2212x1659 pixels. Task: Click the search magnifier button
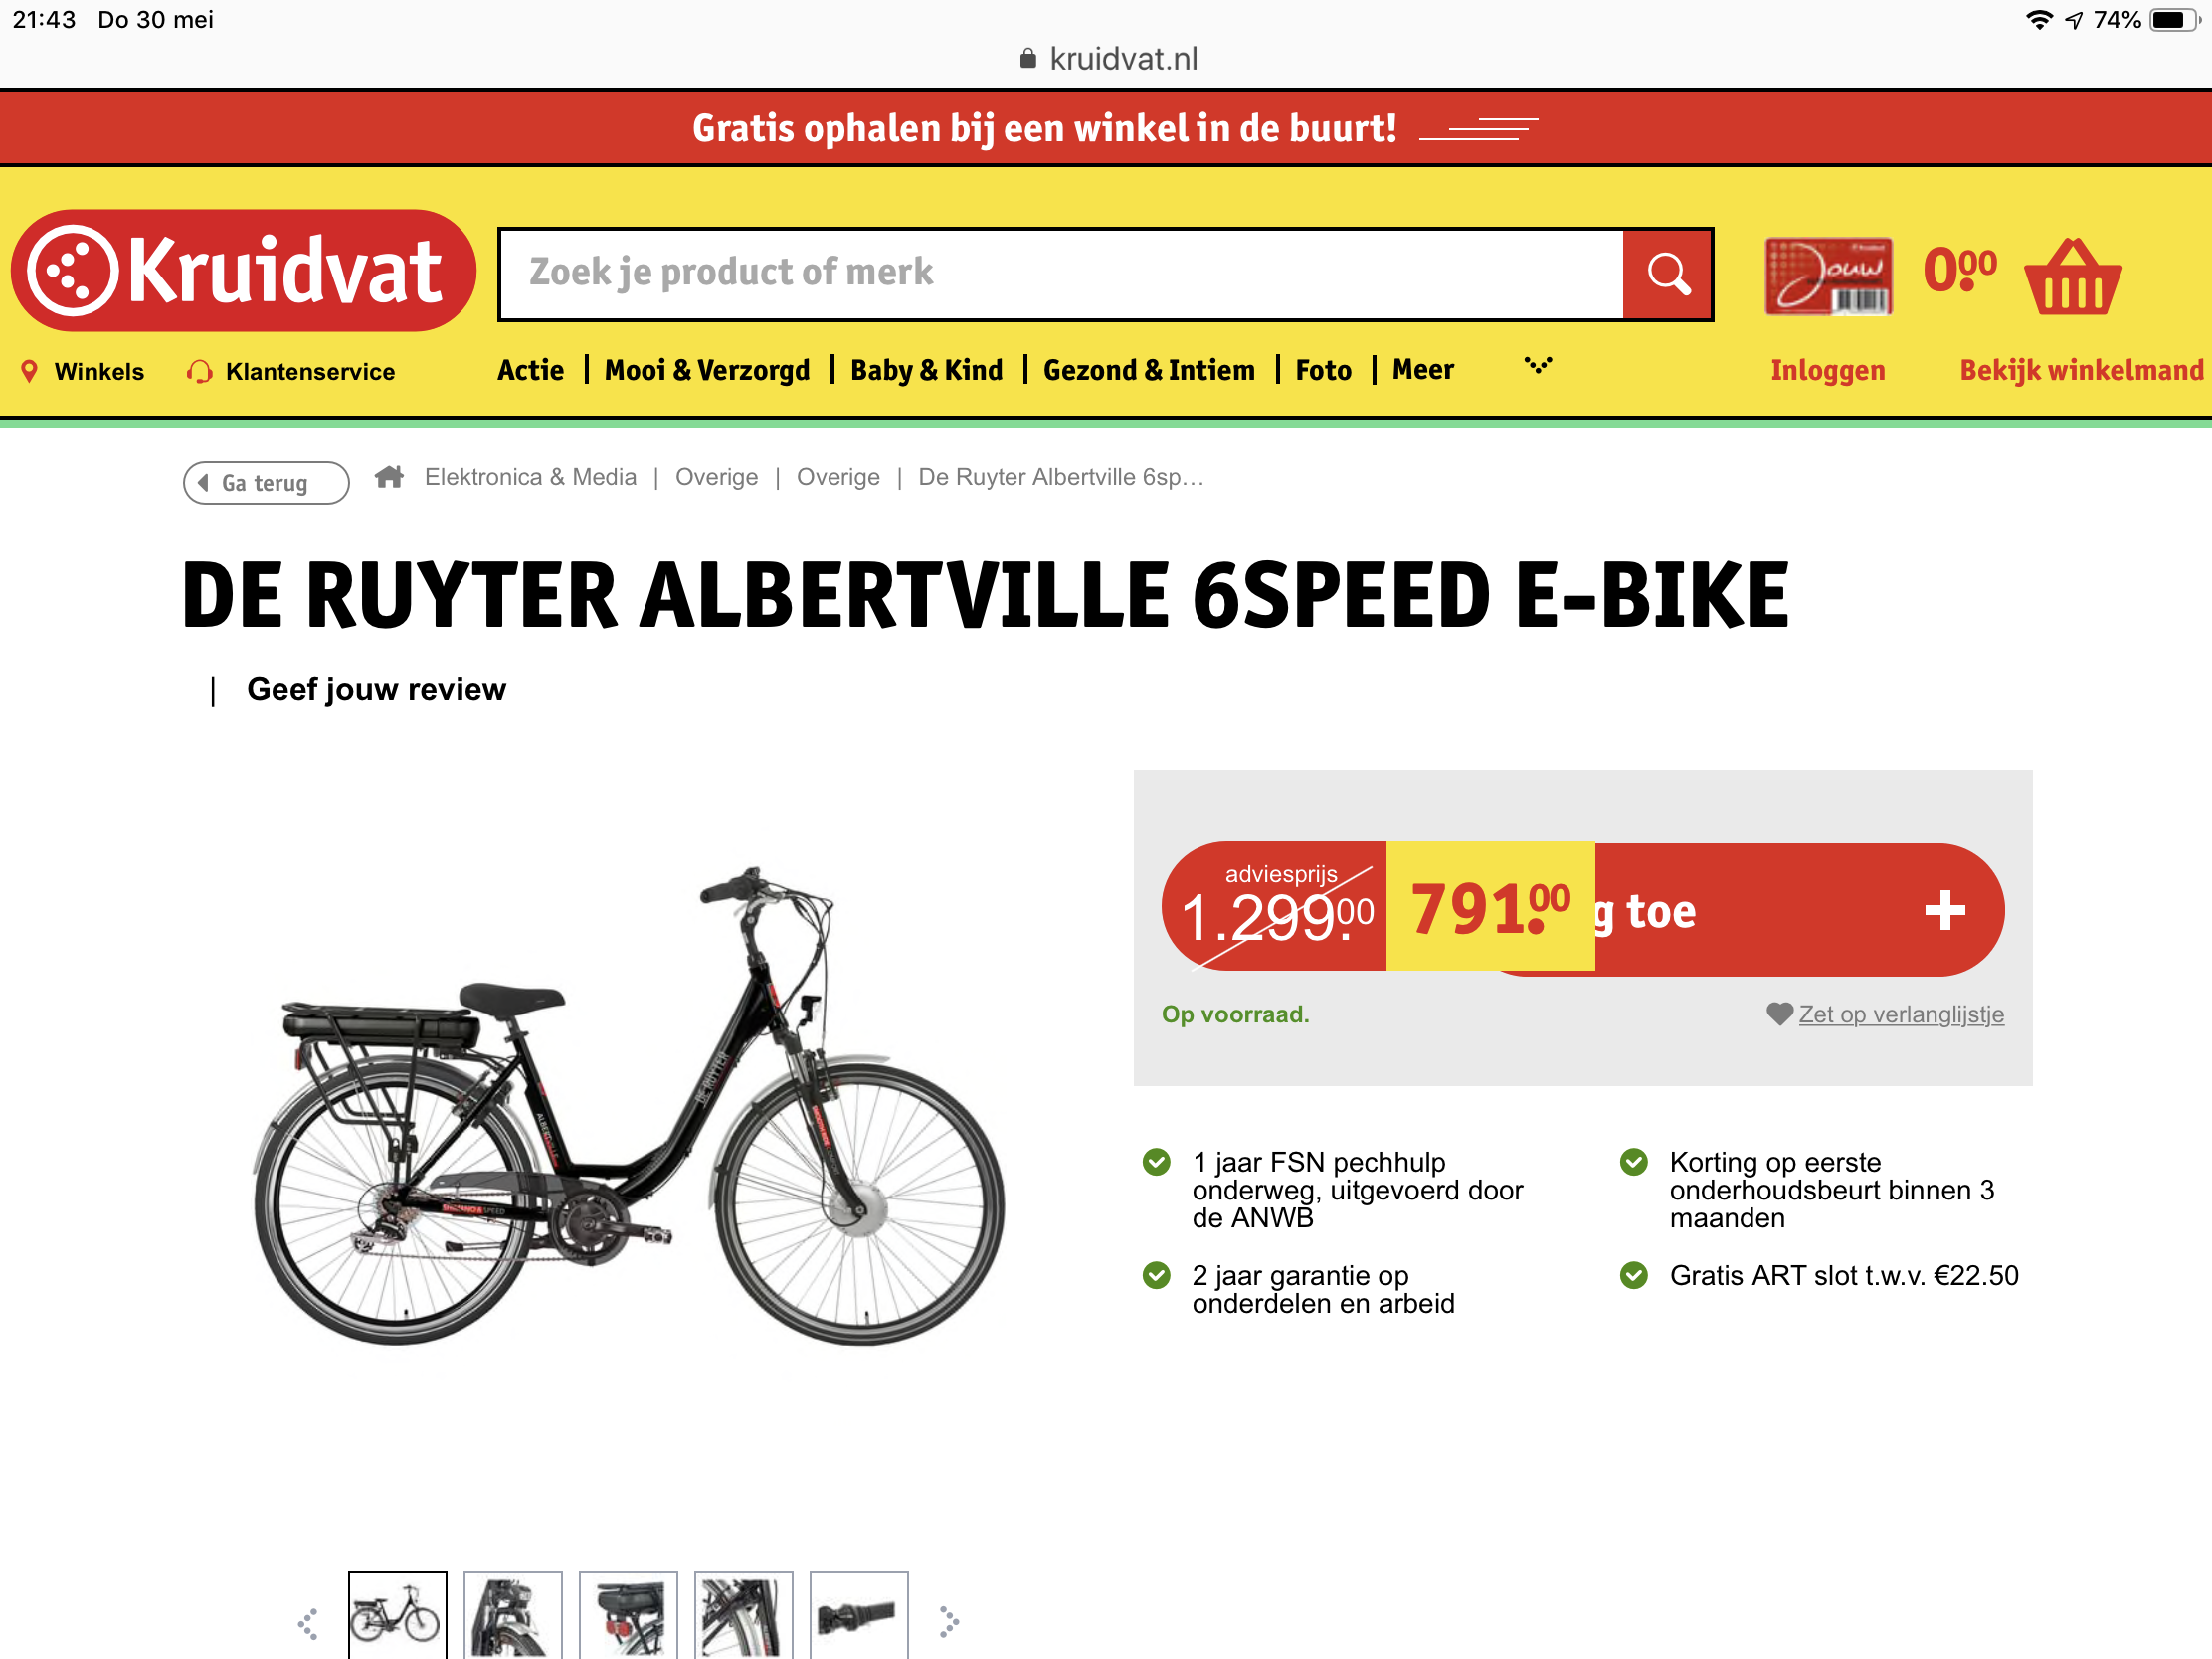coord(1667,274)
